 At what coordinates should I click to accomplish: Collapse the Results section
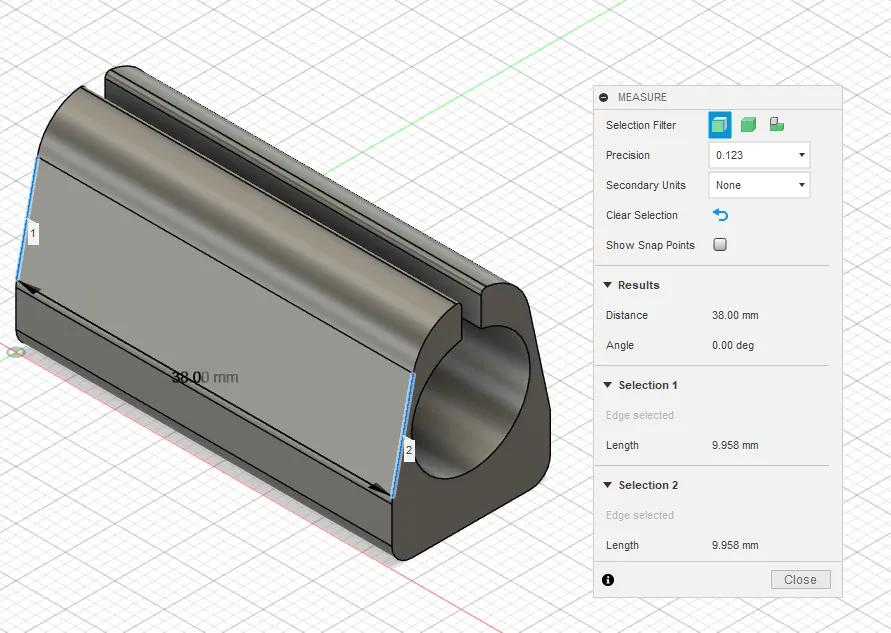(x=607, y=285)
